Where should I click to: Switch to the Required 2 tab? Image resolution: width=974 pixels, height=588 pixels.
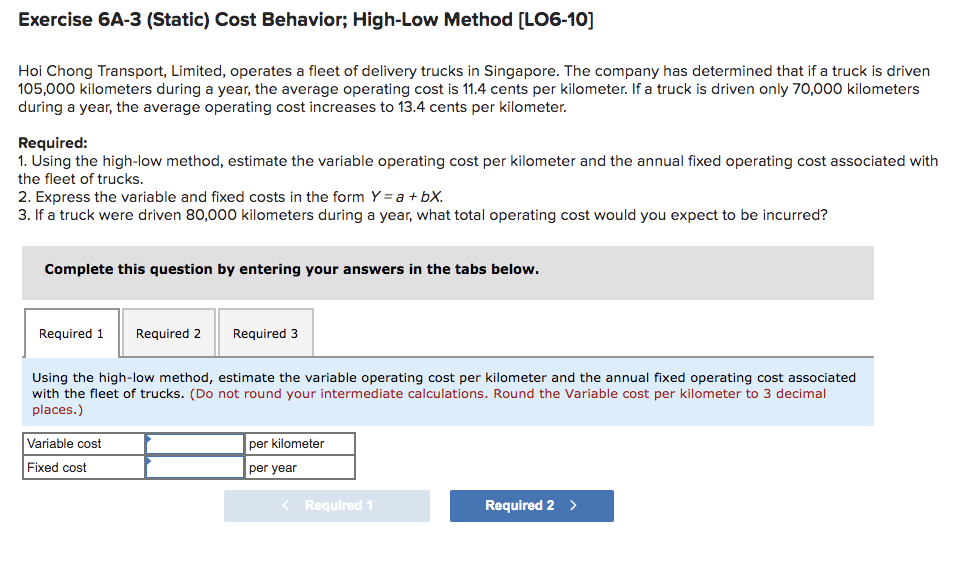pos(168,332)
